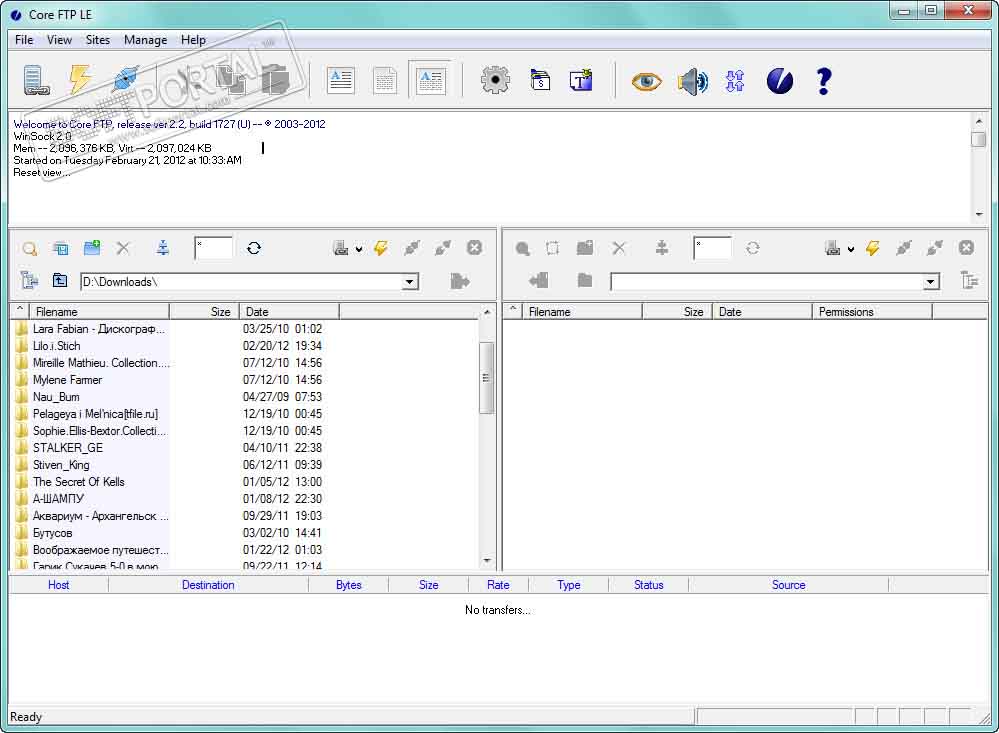Viewport: 999px width, 733px height.
Task: Toggle the eye view icon
Action: point(646,82)
